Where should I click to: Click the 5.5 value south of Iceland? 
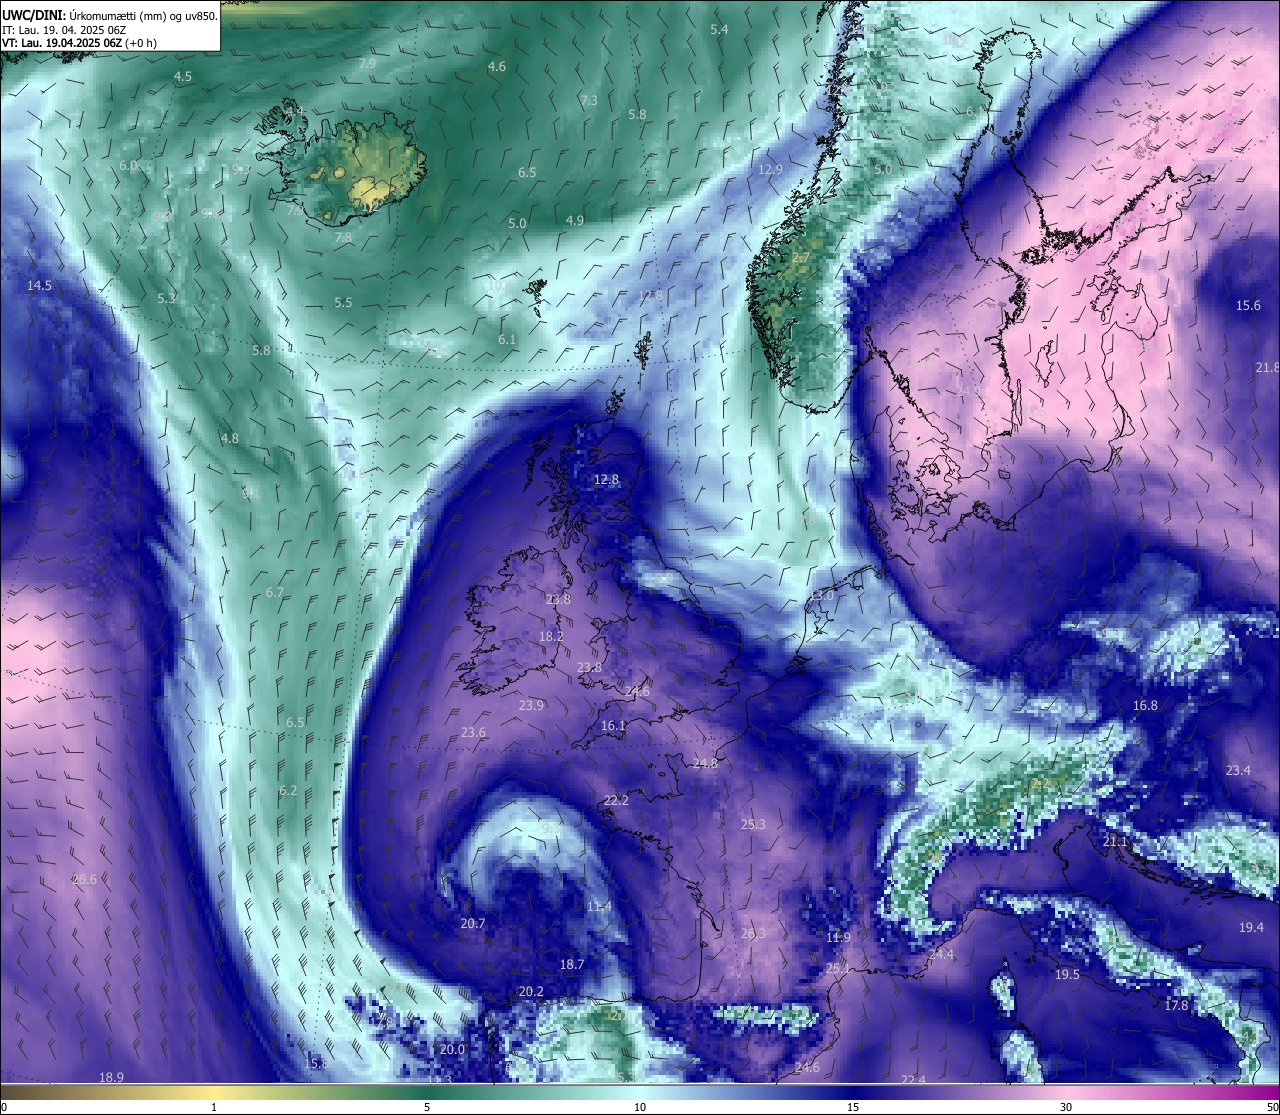[x=343, y=302]
